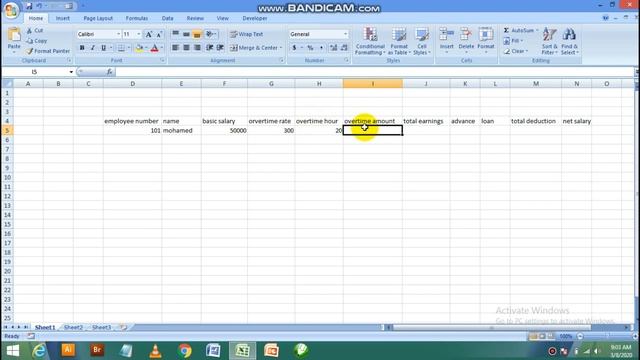This screenshot has width=640, height=360.
Task: Apply Percent Style icon
Action: (310, 48)
